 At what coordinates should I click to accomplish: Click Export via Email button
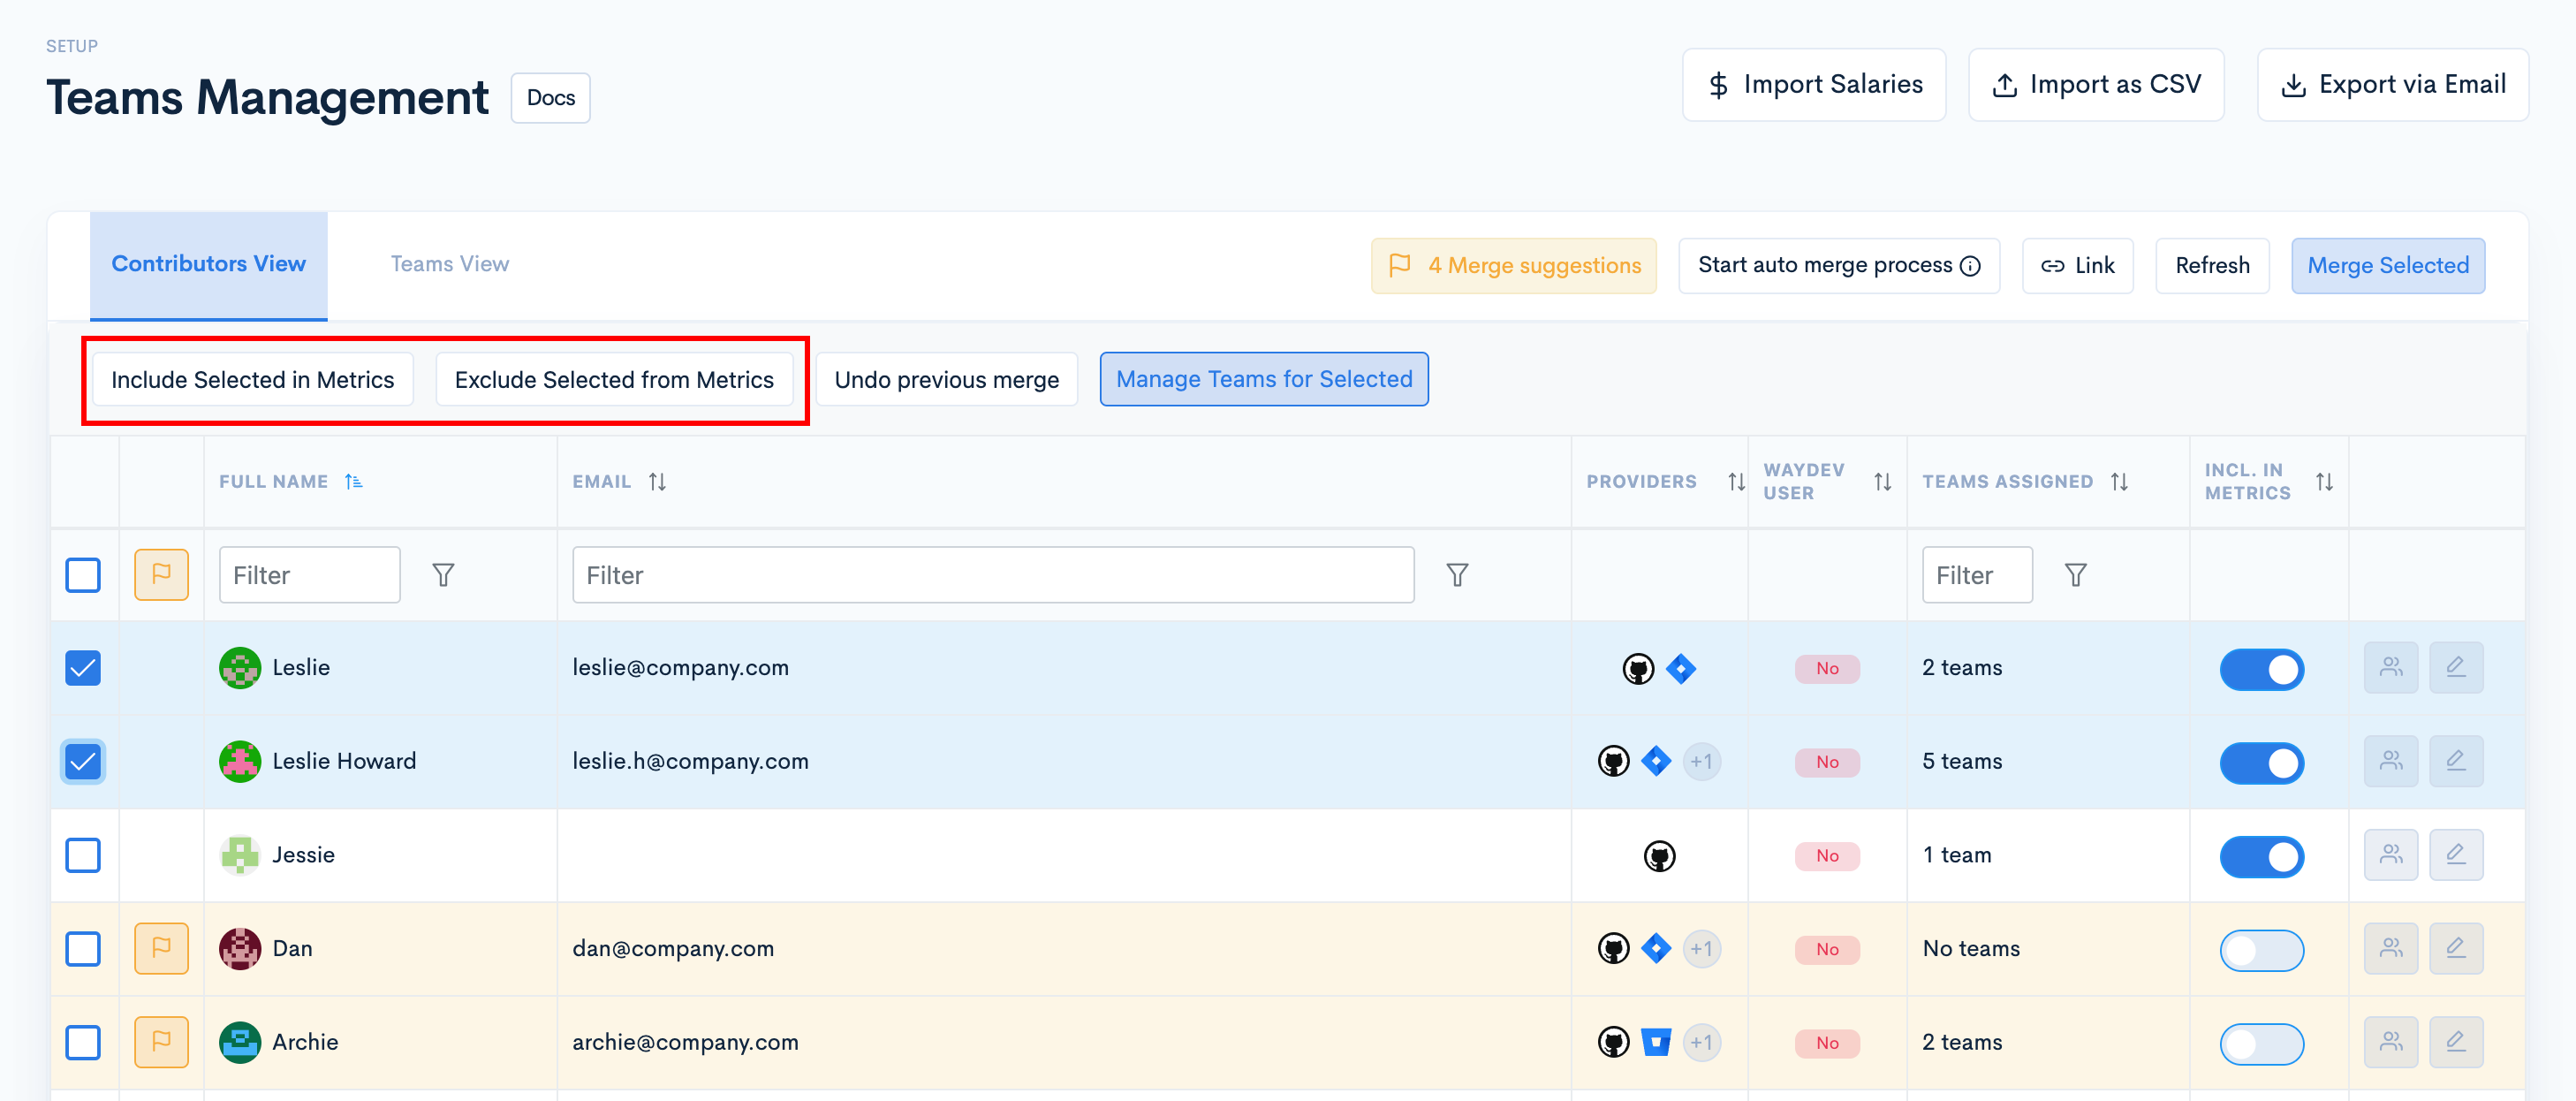pos(2393,85)
